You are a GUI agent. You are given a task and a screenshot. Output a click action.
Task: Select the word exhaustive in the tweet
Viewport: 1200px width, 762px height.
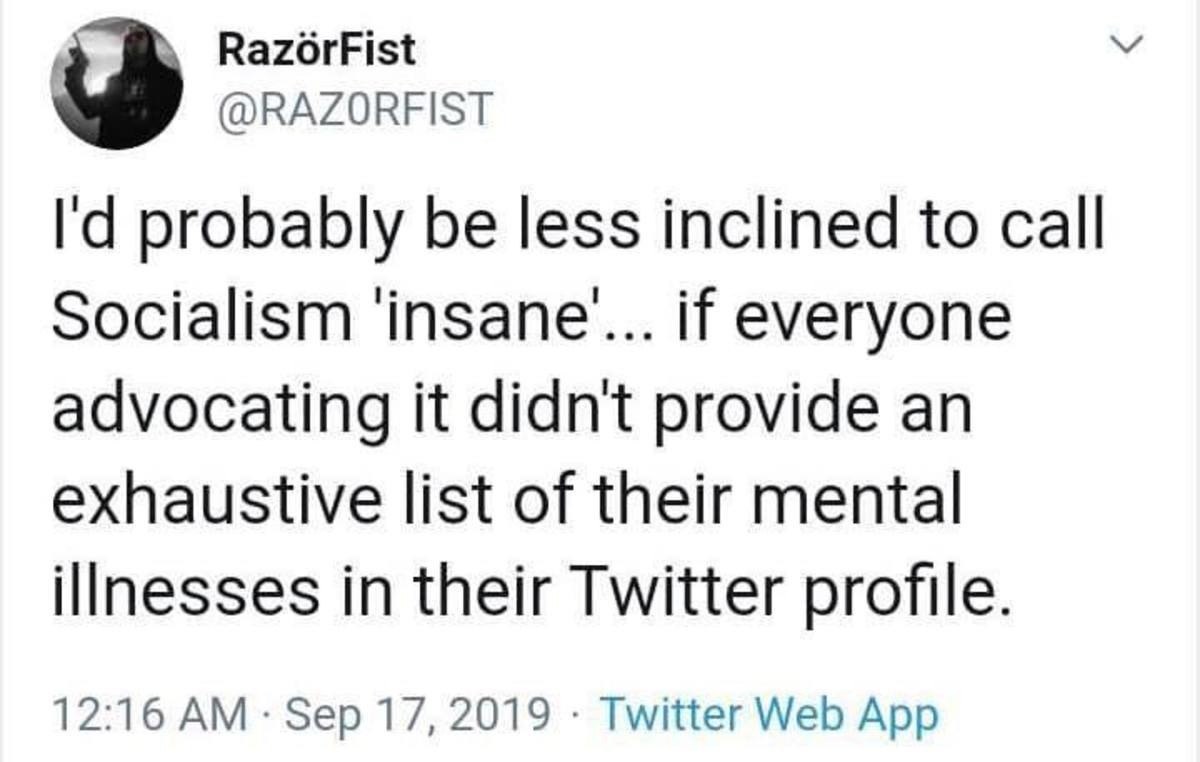tap(207, 504)
